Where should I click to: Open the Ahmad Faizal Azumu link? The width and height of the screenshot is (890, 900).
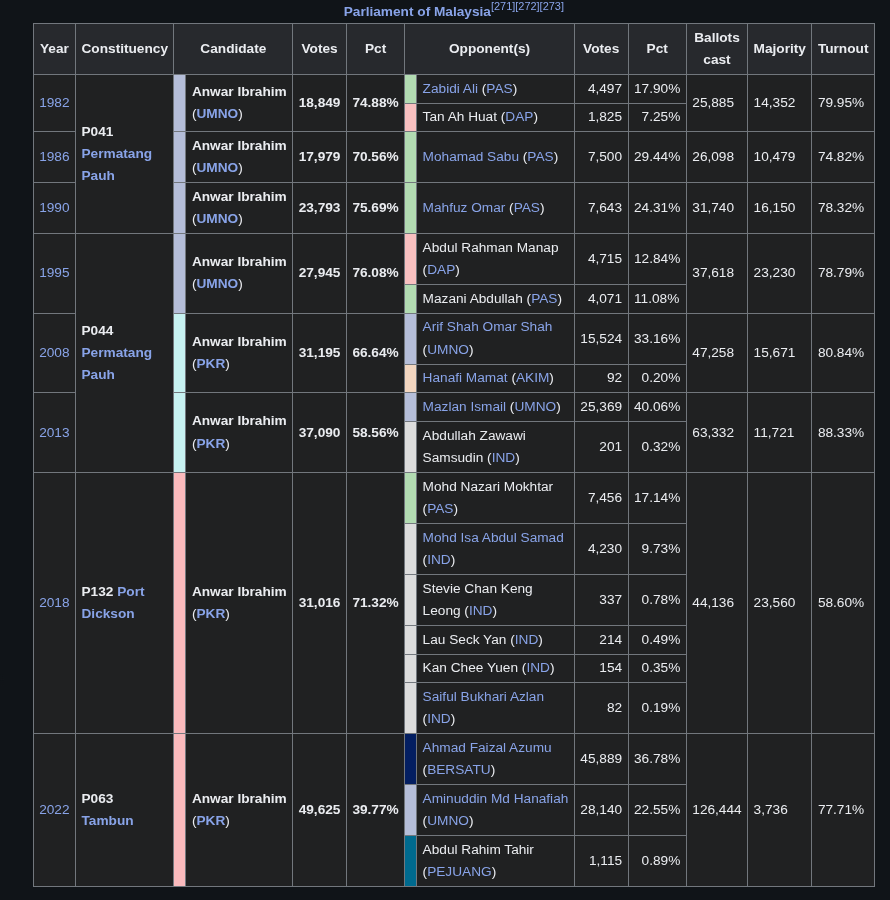click(x=487, y=748)
